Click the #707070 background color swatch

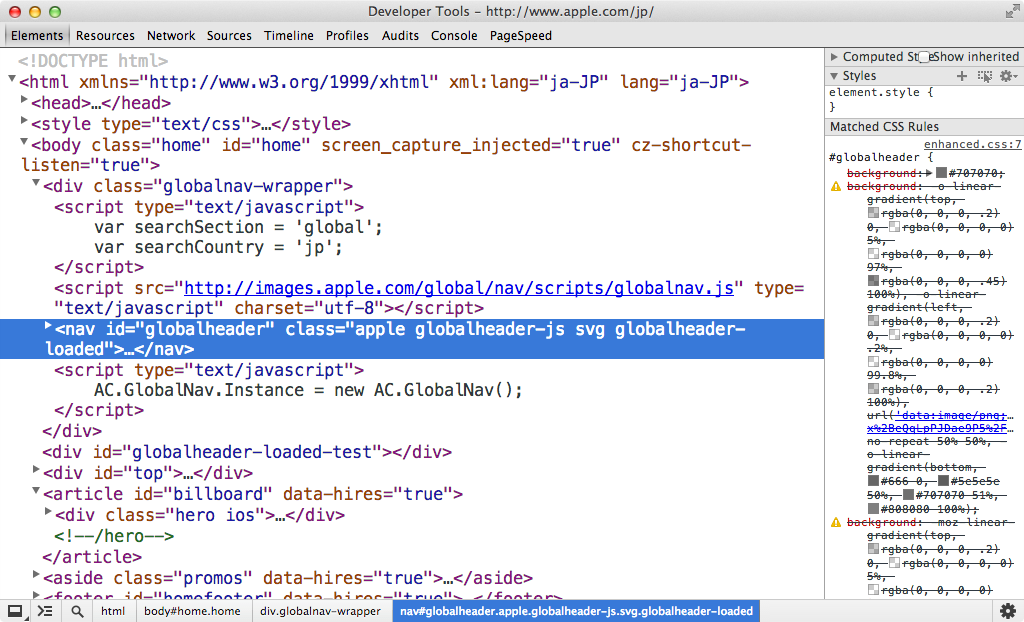click(941, 172)
